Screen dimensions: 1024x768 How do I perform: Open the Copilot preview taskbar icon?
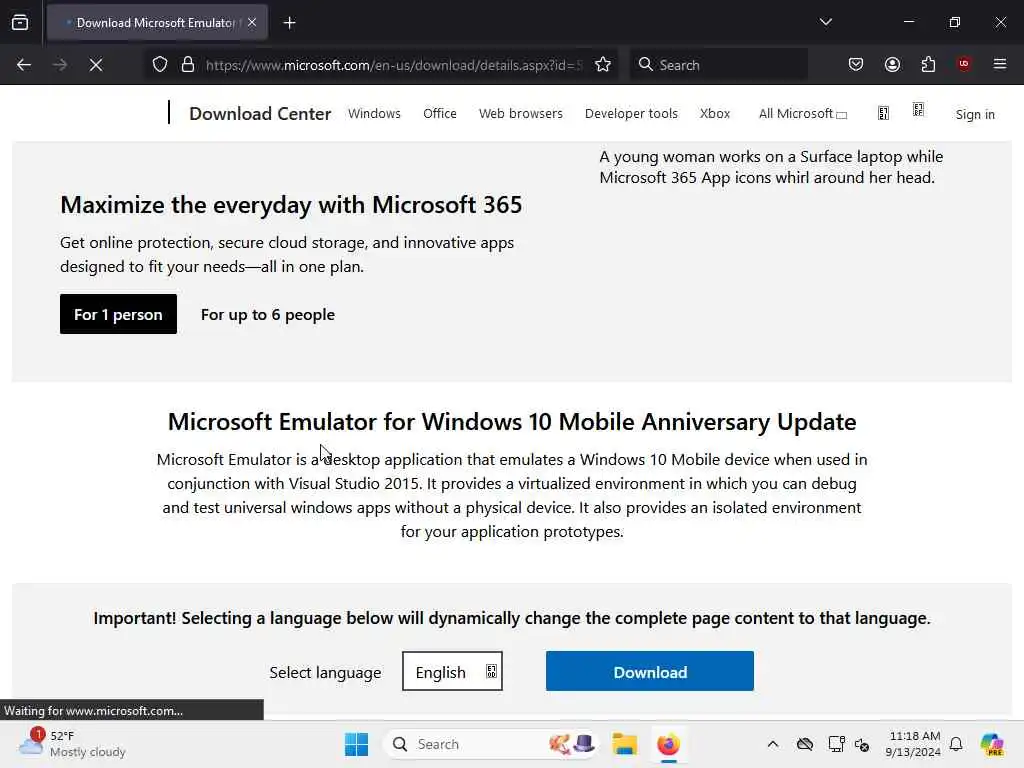tap(992, 744)
